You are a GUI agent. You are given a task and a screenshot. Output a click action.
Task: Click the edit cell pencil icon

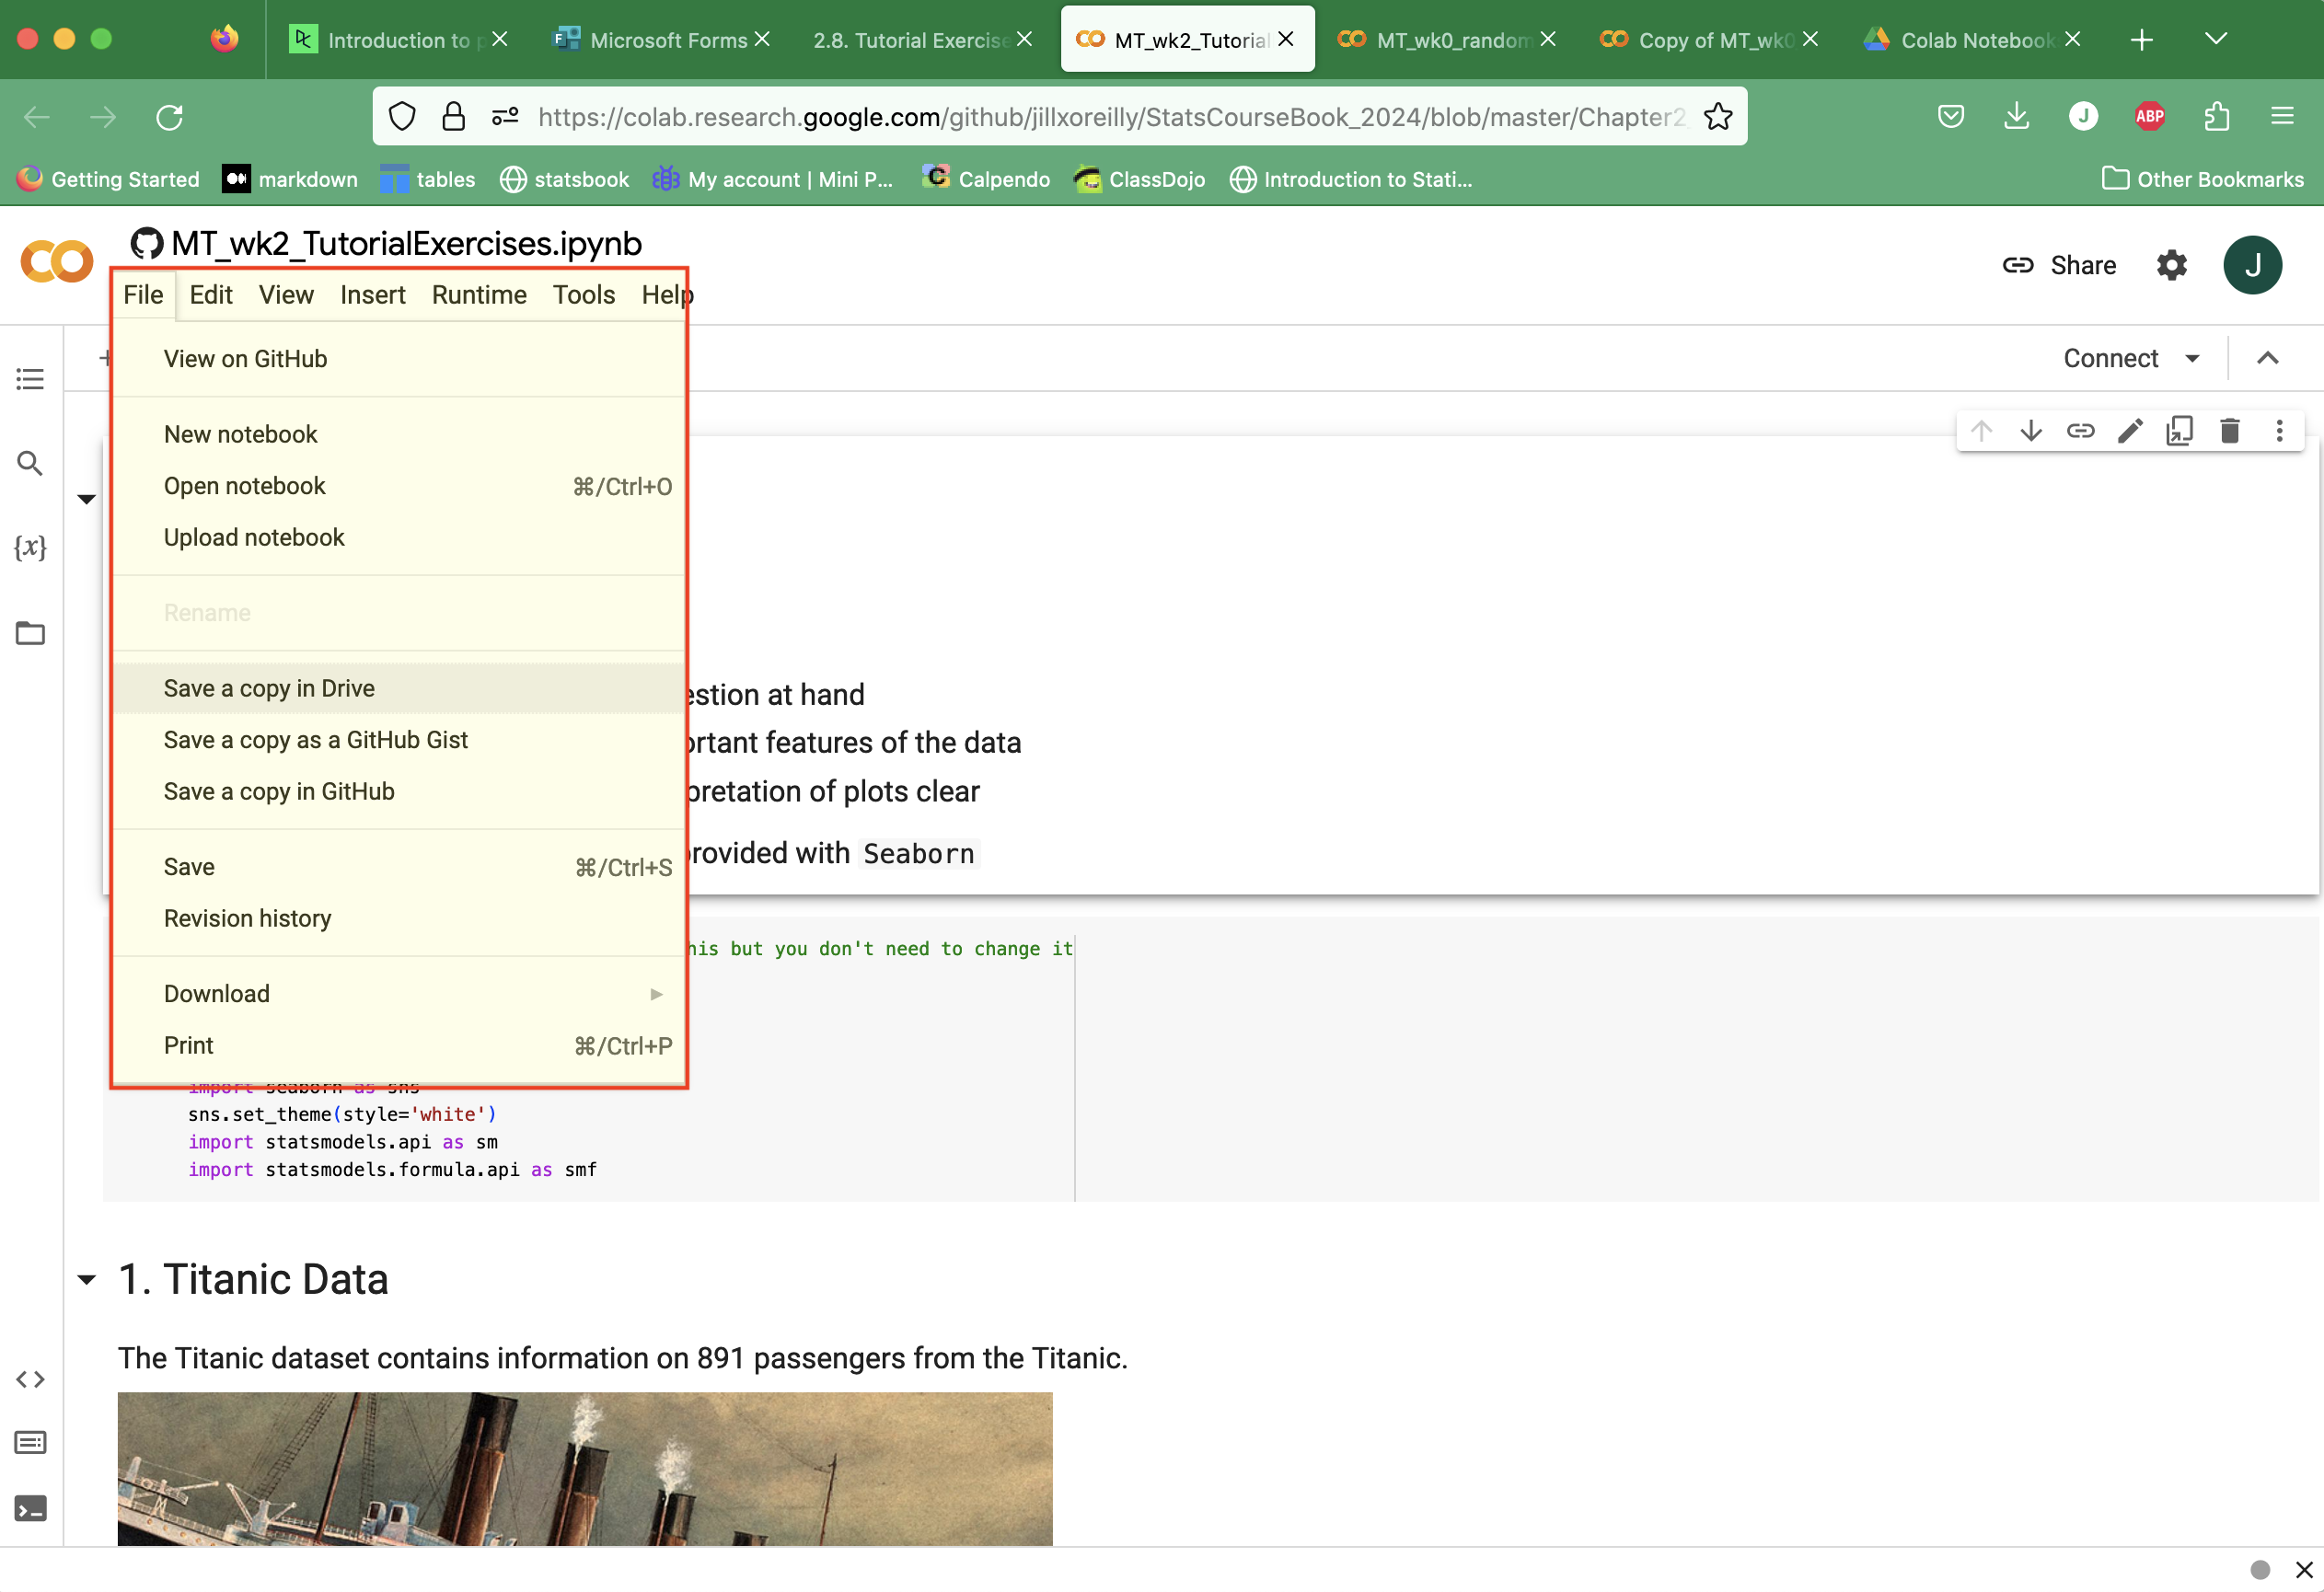[2130, 431]
